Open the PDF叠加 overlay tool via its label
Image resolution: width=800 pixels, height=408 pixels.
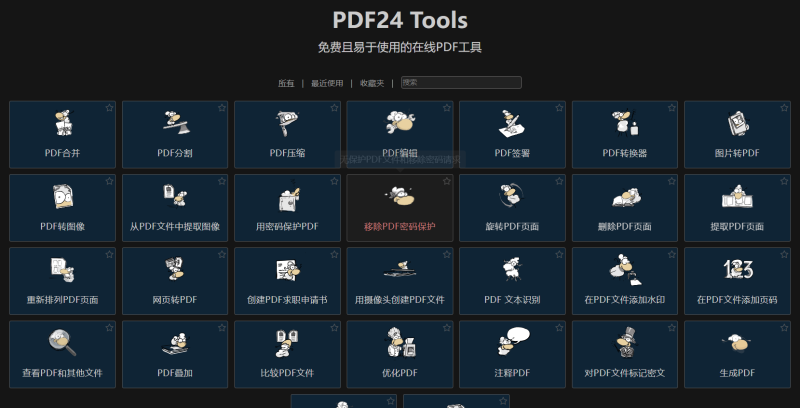pyautogui.click(x=175, y=373)
